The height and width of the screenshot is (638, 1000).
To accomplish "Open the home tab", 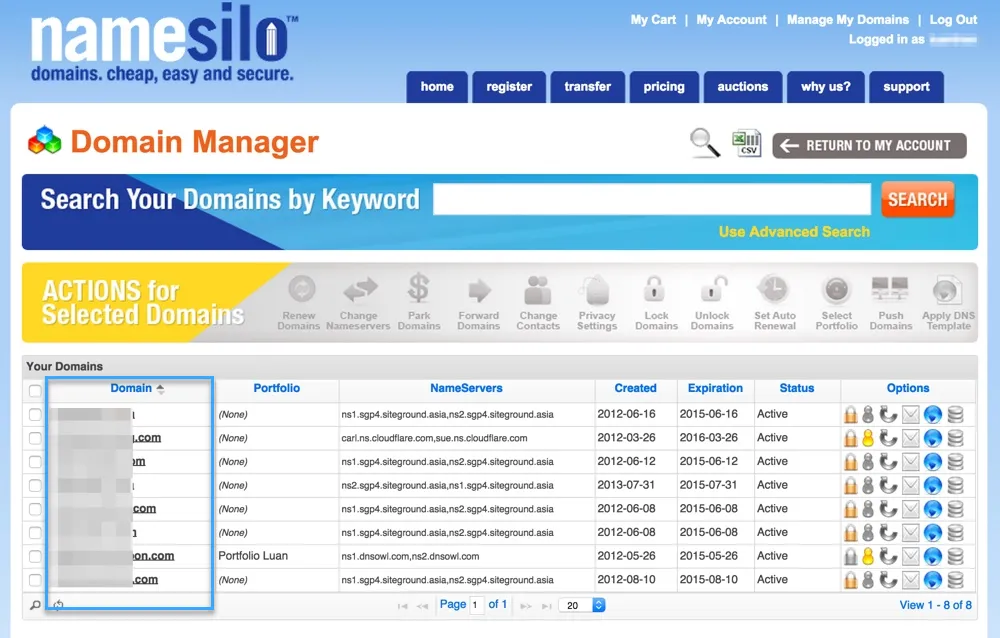I will point(437,87).
